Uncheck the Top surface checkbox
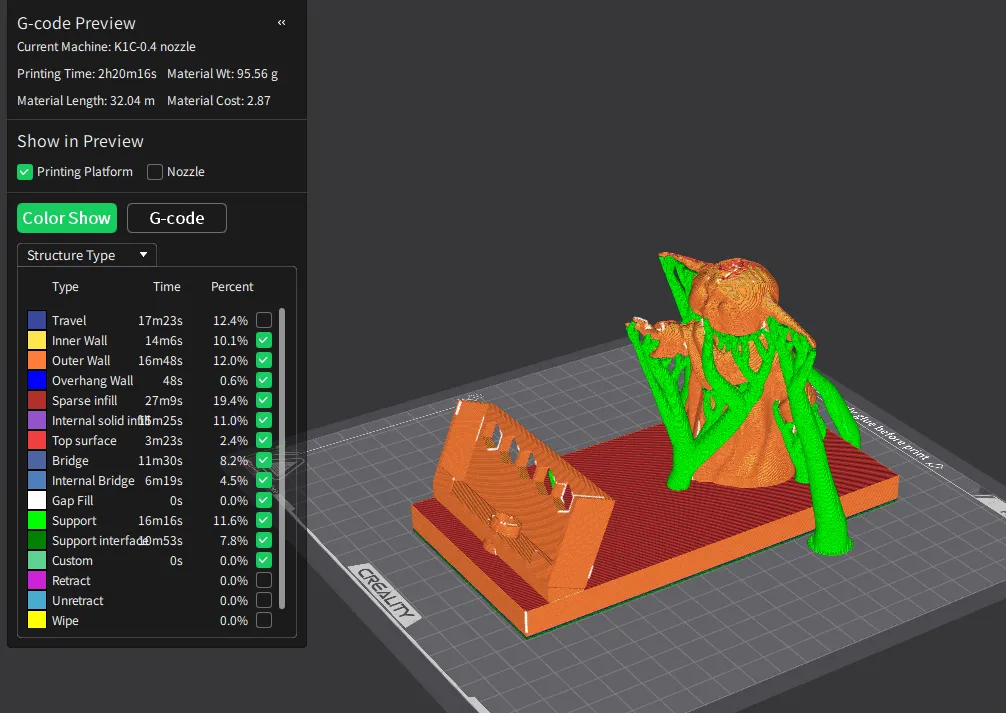The height and width of the screenshot is (713, 1006). [x=264, y=440]
